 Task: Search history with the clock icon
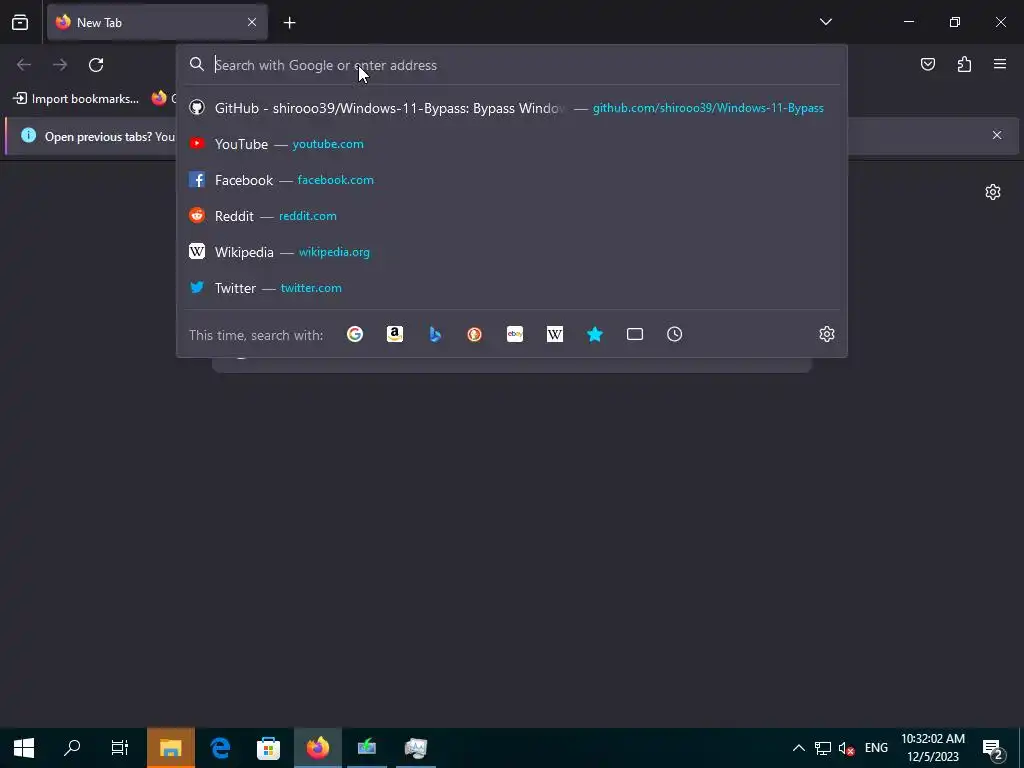point(675,334)
